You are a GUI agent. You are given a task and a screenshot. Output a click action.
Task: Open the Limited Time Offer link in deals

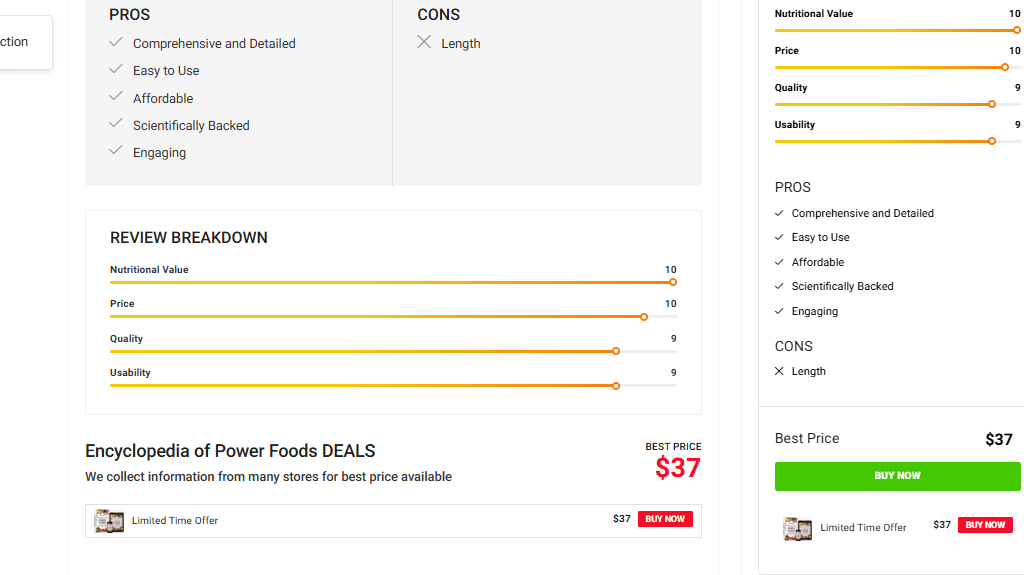pos(175,520)
